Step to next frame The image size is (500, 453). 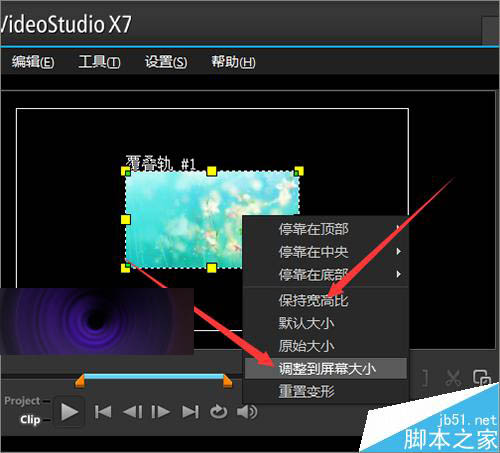point(161,412)
